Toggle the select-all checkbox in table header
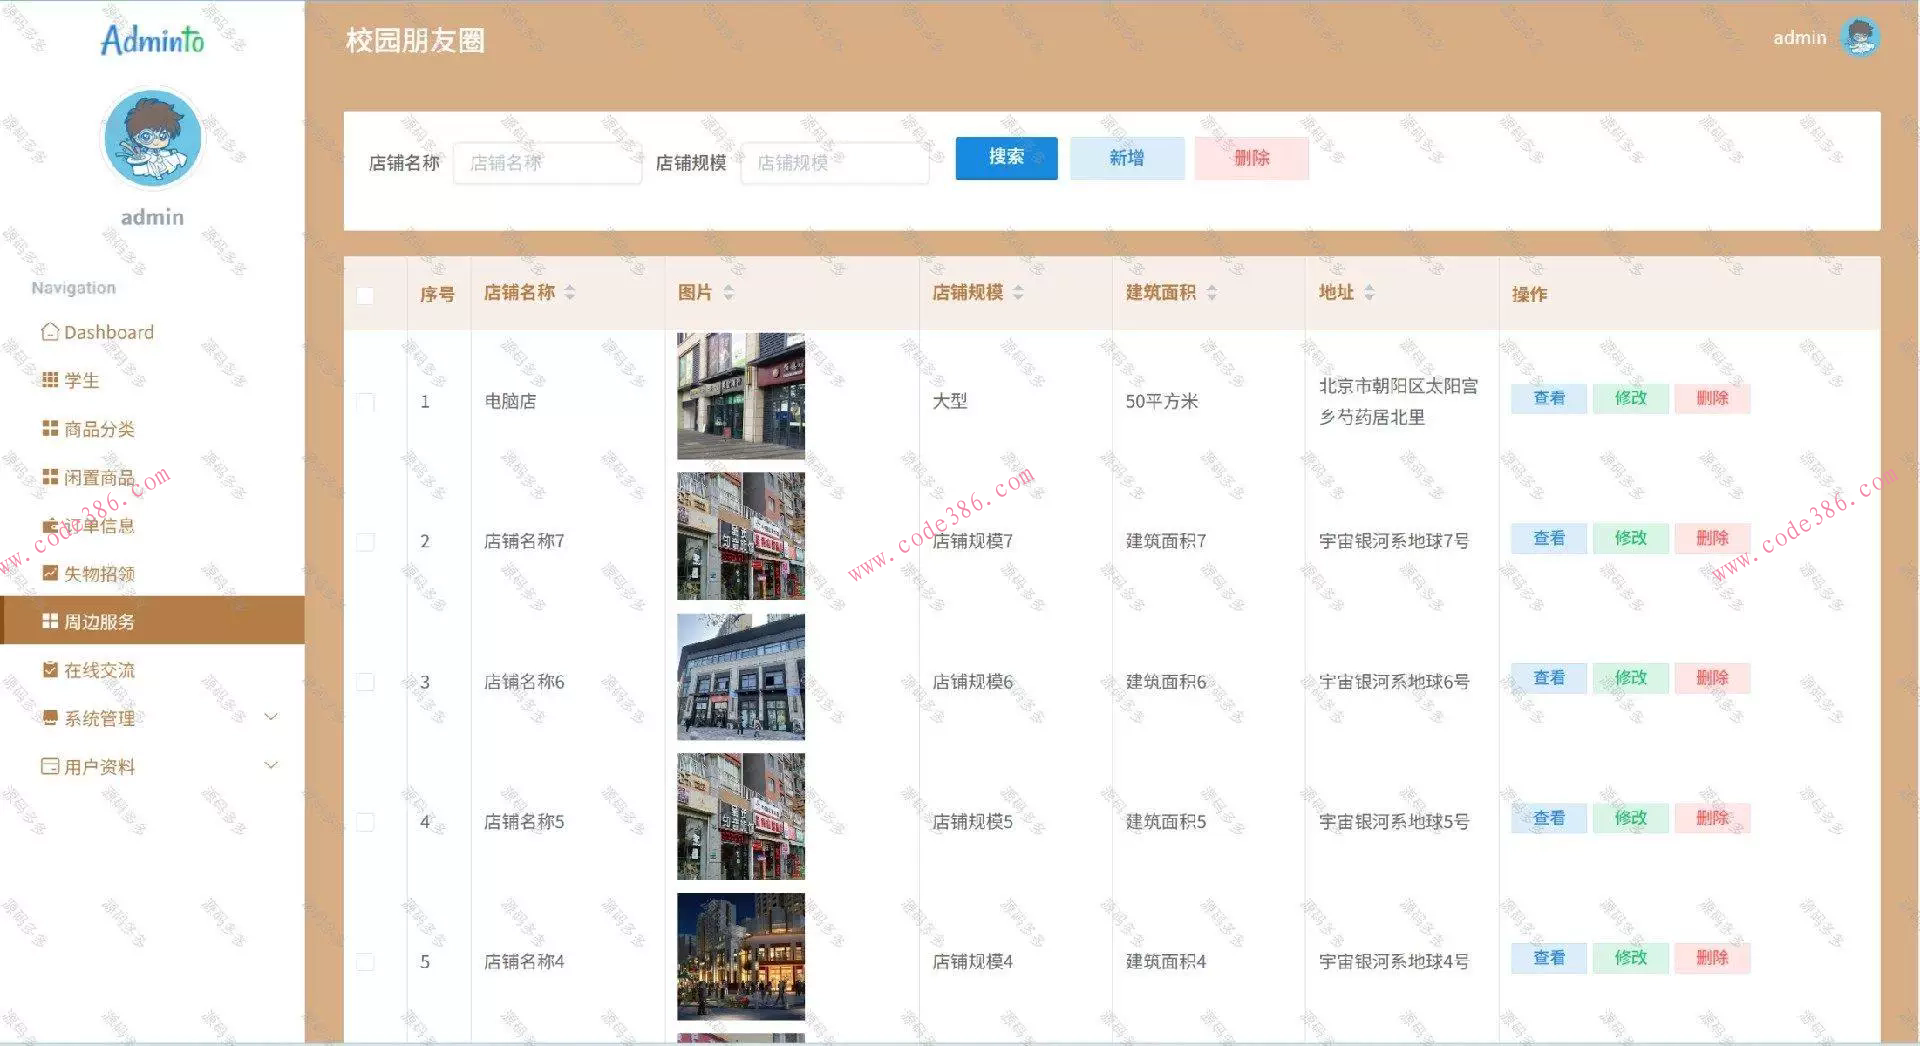 (x=365, y=295)
